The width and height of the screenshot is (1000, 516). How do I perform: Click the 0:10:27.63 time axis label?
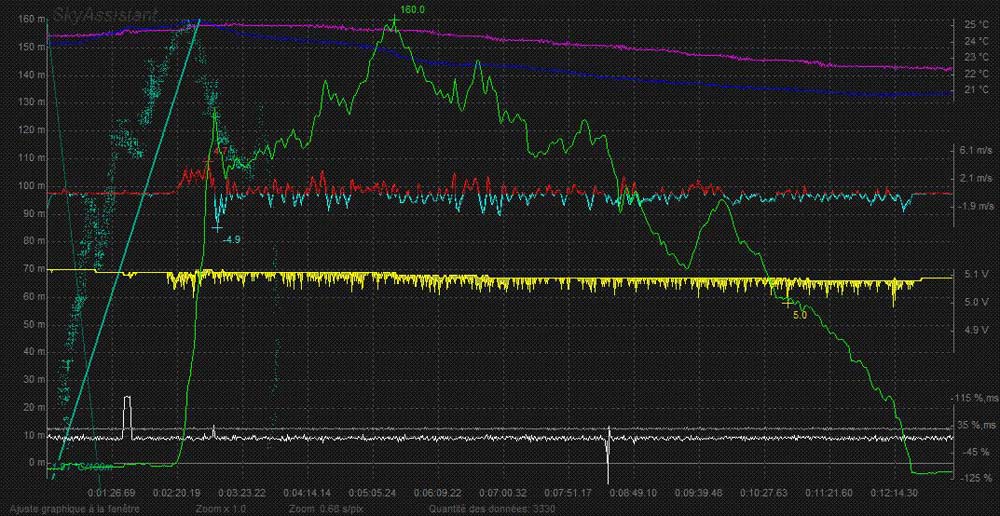(x=764, y=493)
